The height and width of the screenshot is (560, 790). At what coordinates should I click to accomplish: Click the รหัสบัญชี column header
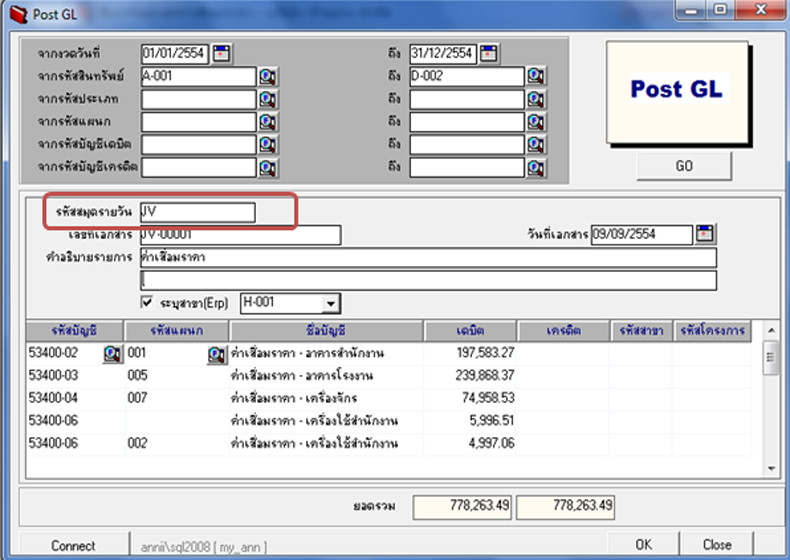[74, 330]
